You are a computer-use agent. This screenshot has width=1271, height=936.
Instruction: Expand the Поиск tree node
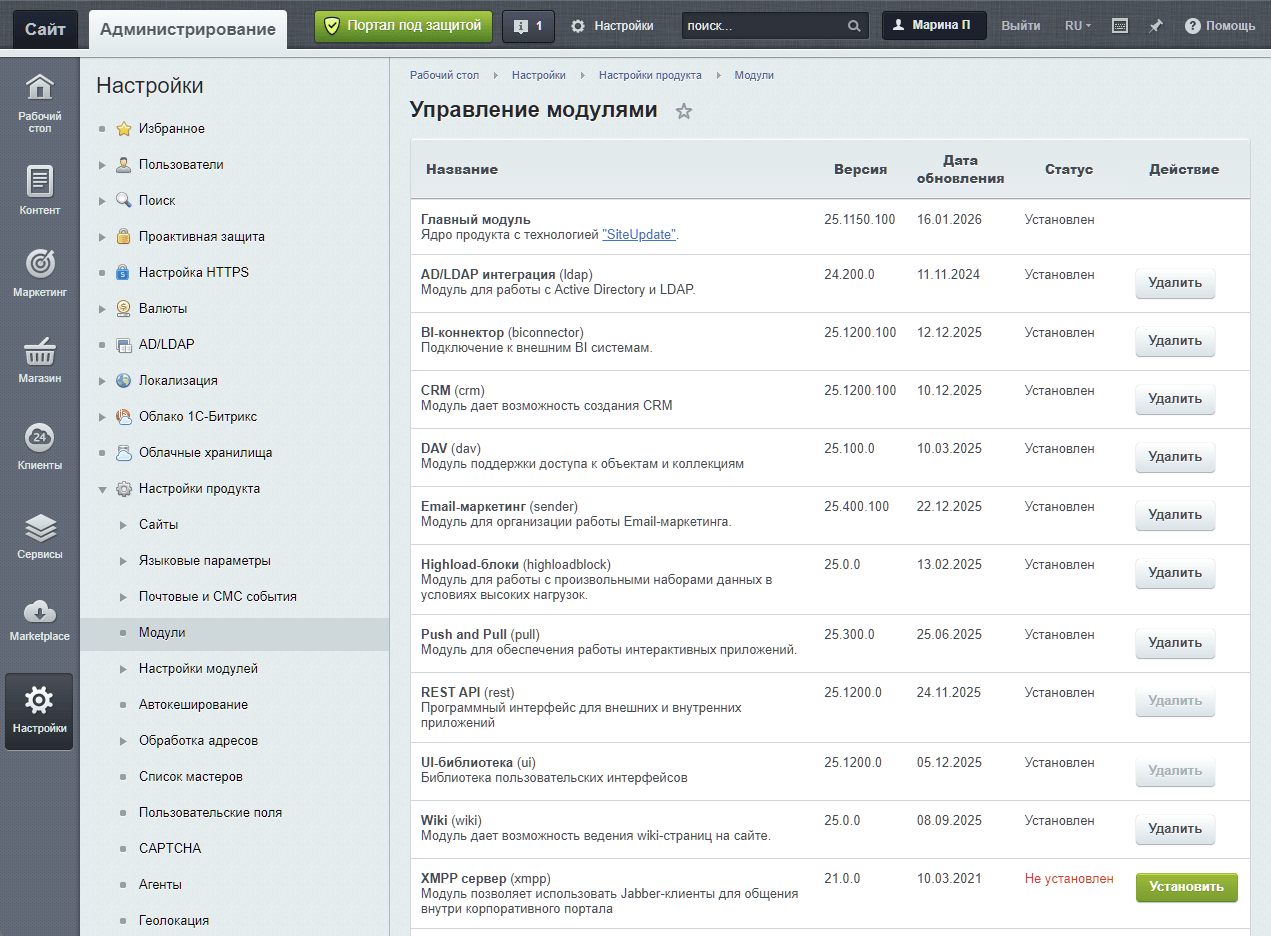(x=102, y=201)
